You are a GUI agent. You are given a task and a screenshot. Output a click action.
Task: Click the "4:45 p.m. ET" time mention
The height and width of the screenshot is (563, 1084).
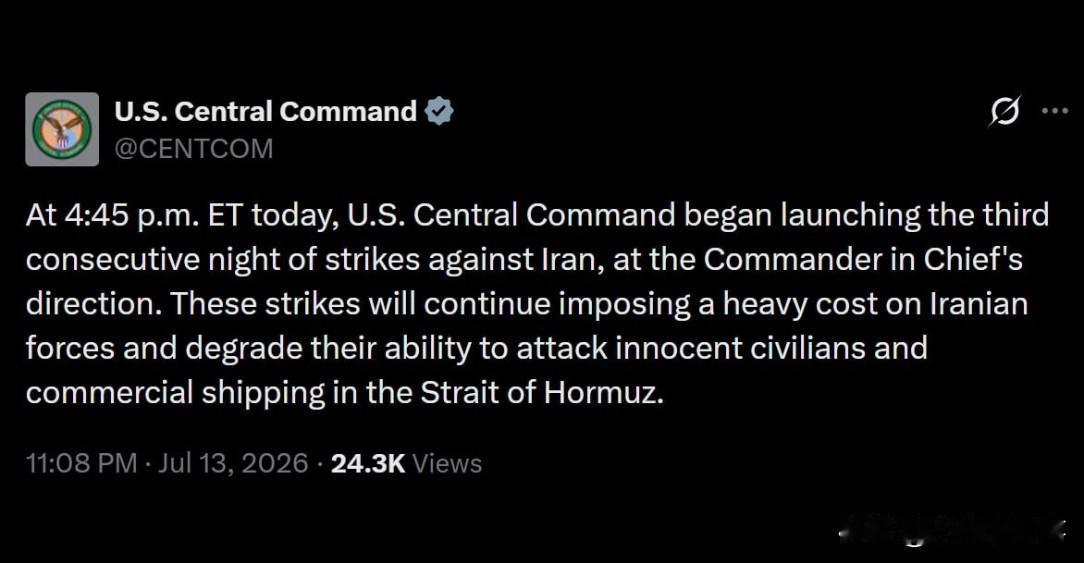tap(153, 216)
